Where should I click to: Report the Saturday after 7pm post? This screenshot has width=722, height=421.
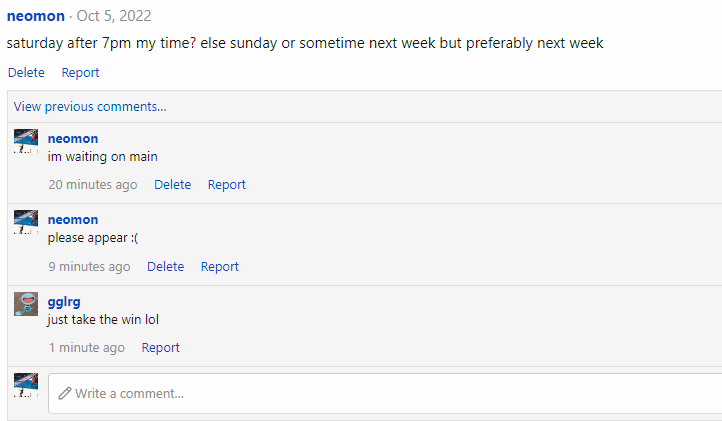coord(80,73)
